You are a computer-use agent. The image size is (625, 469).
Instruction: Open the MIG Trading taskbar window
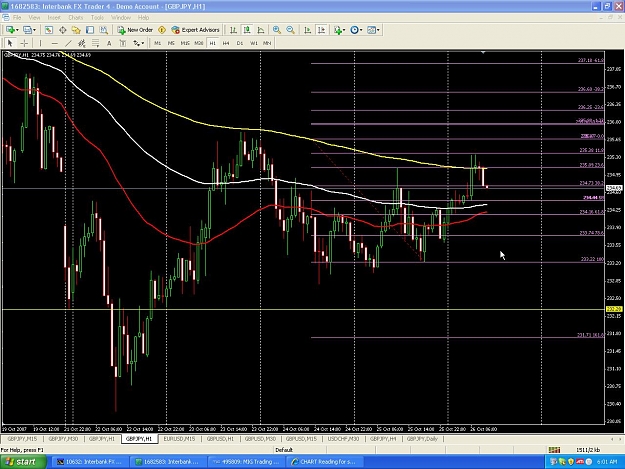point(246,462)
